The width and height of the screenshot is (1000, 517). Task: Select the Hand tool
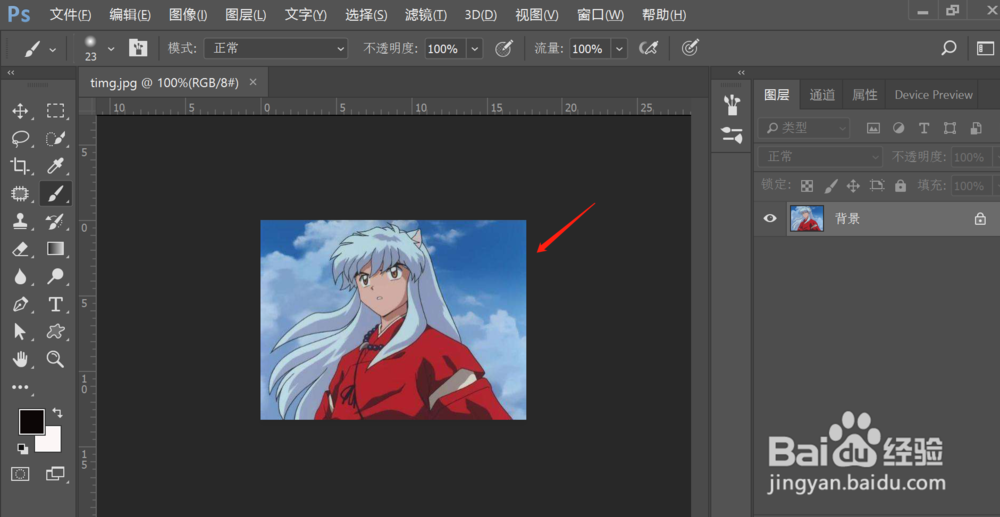click(20, 359)
